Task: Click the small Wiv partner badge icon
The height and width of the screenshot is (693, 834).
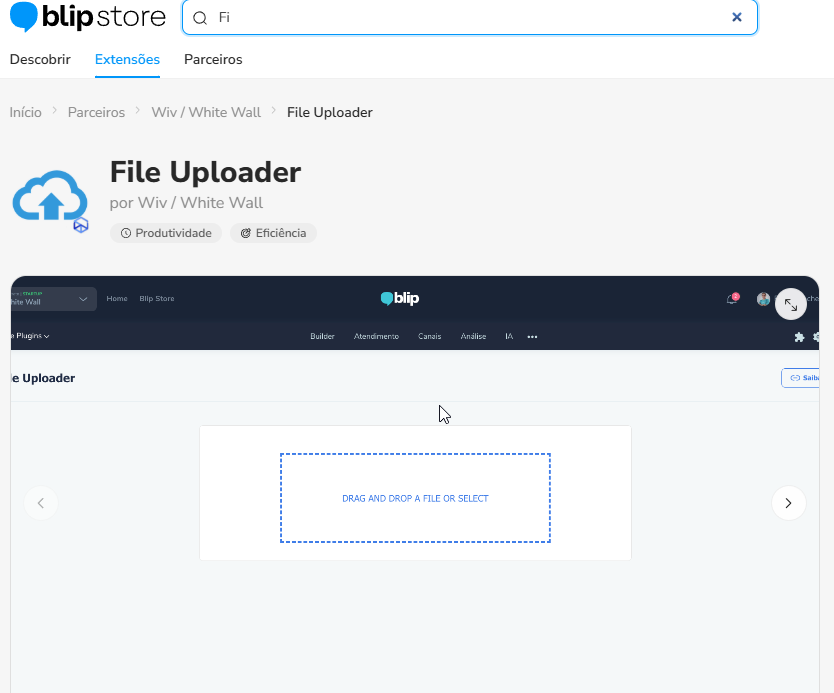Action: coord(81,226)
